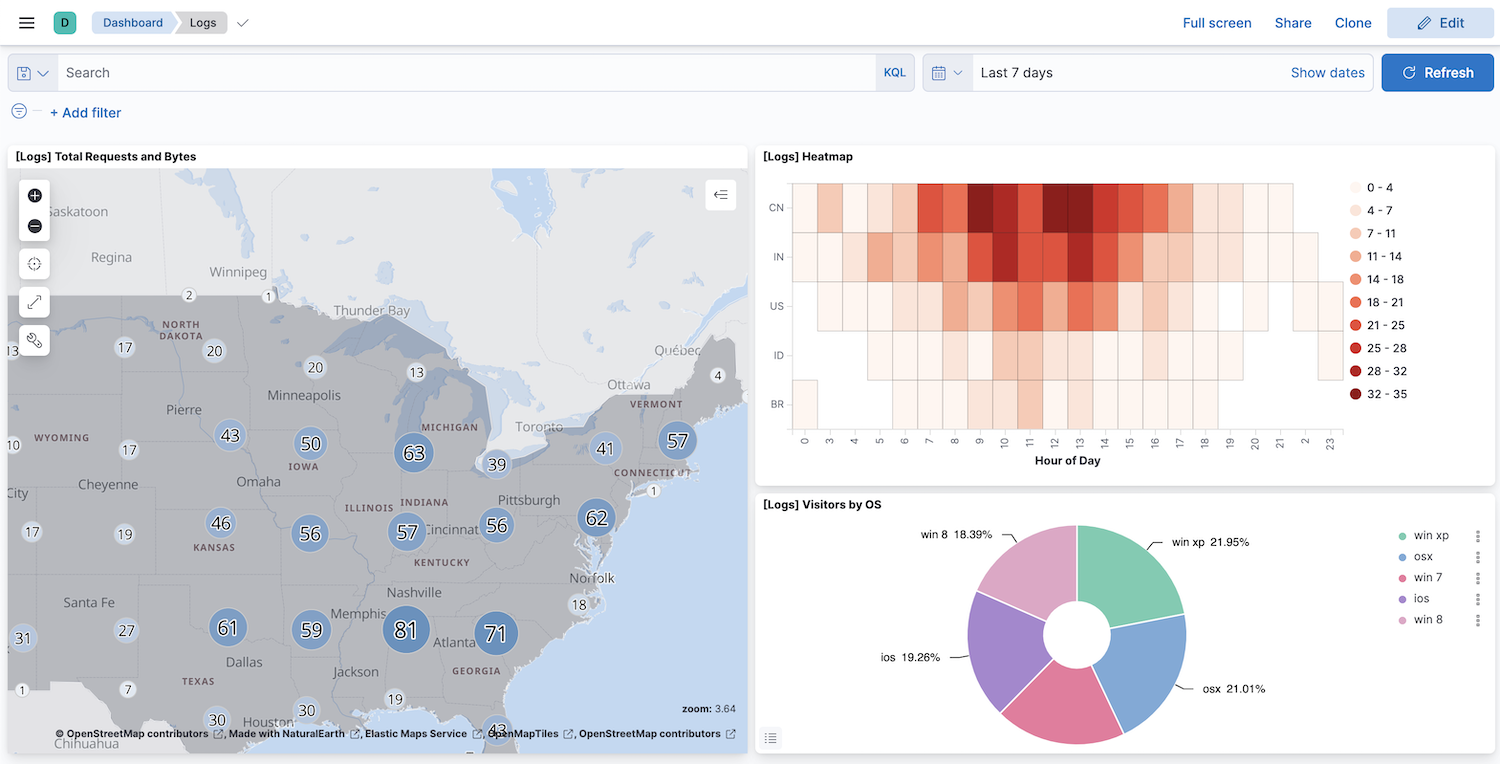Open the map layers panel icon
Viewport: 1500px width, 764px height.
point(721,194)
